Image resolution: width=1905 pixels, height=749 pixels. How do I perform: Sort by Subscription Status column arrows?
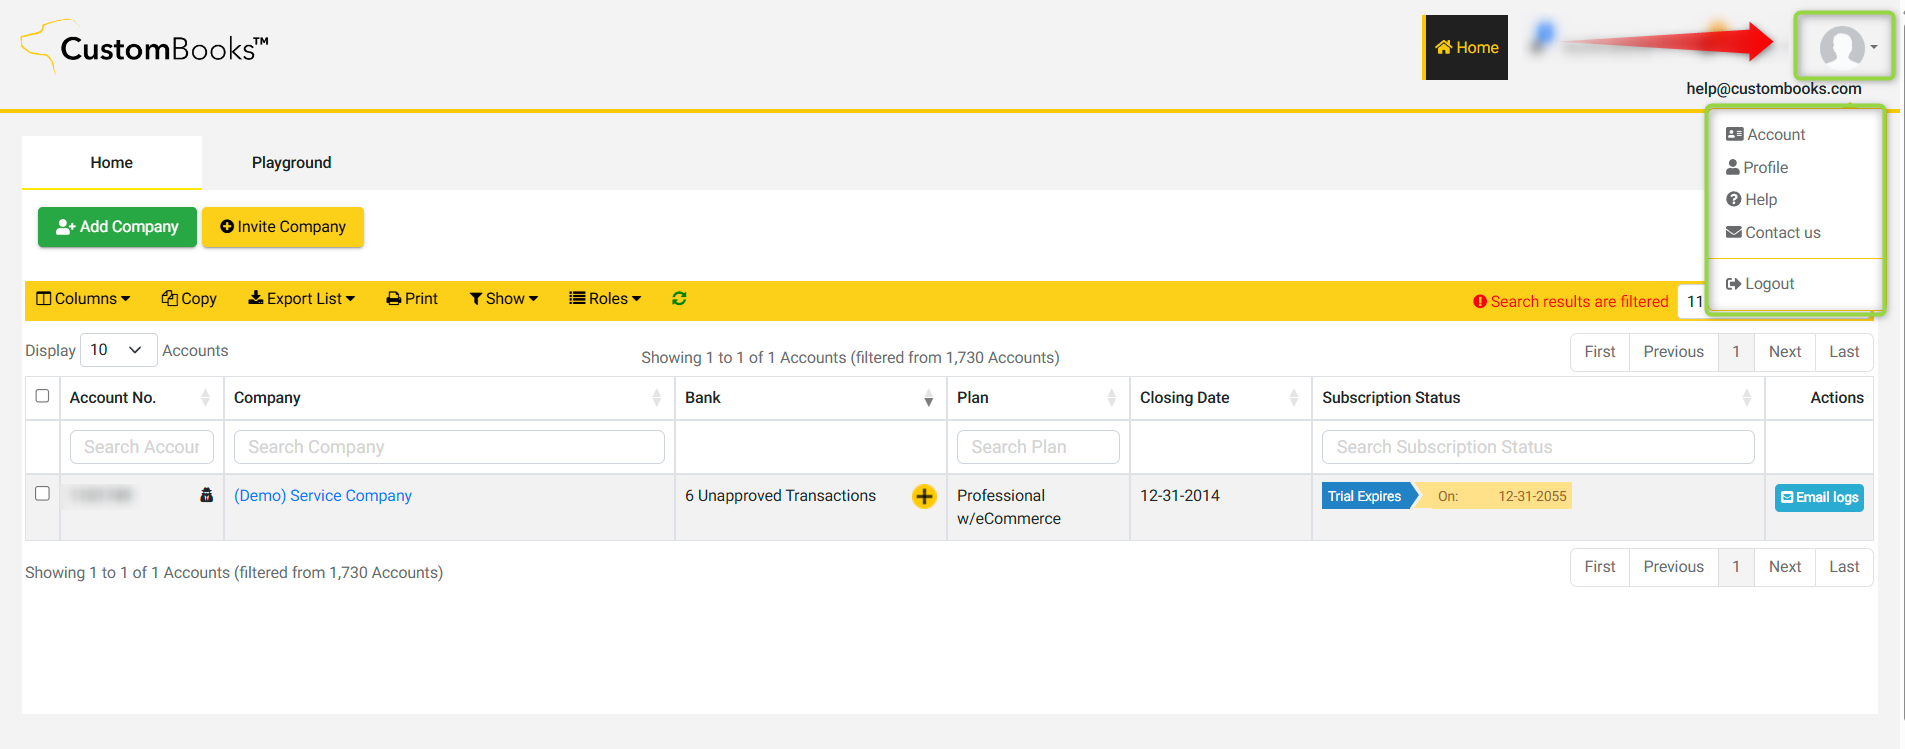point(1746,397)
